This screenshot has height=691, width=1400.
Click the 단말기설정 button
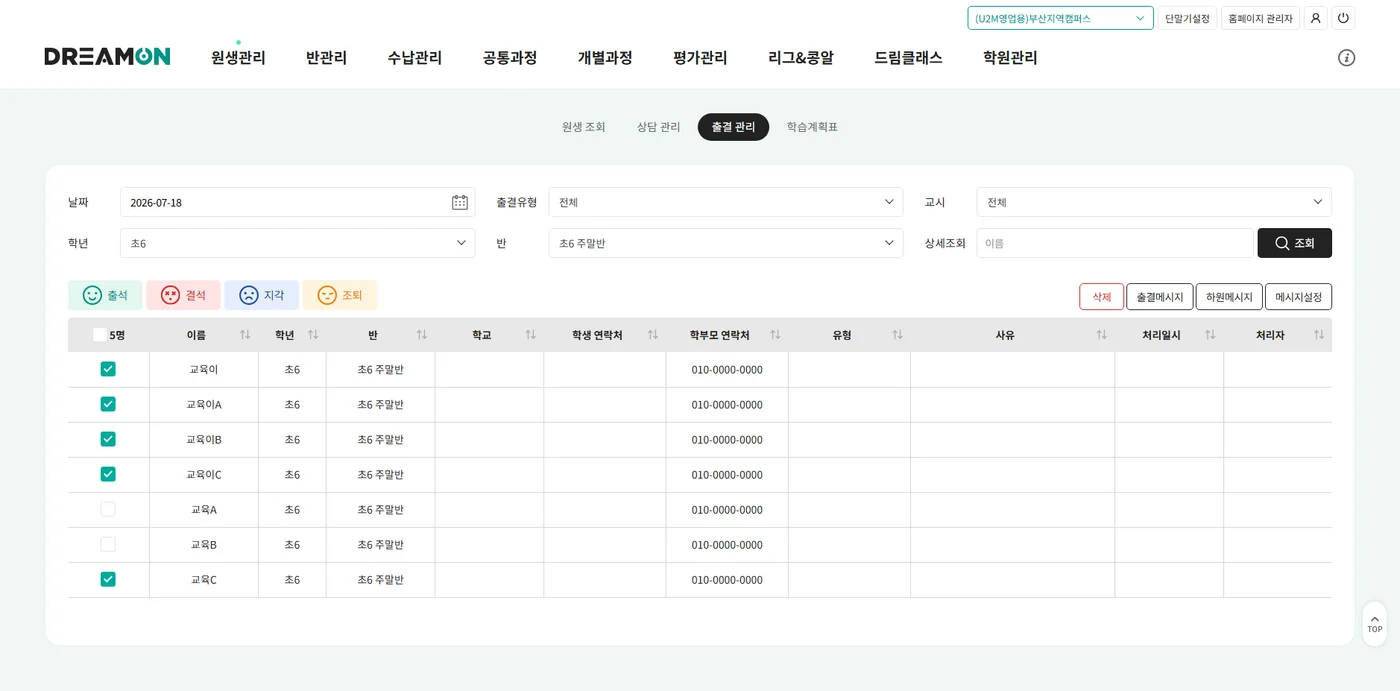tap(1187, 18)
